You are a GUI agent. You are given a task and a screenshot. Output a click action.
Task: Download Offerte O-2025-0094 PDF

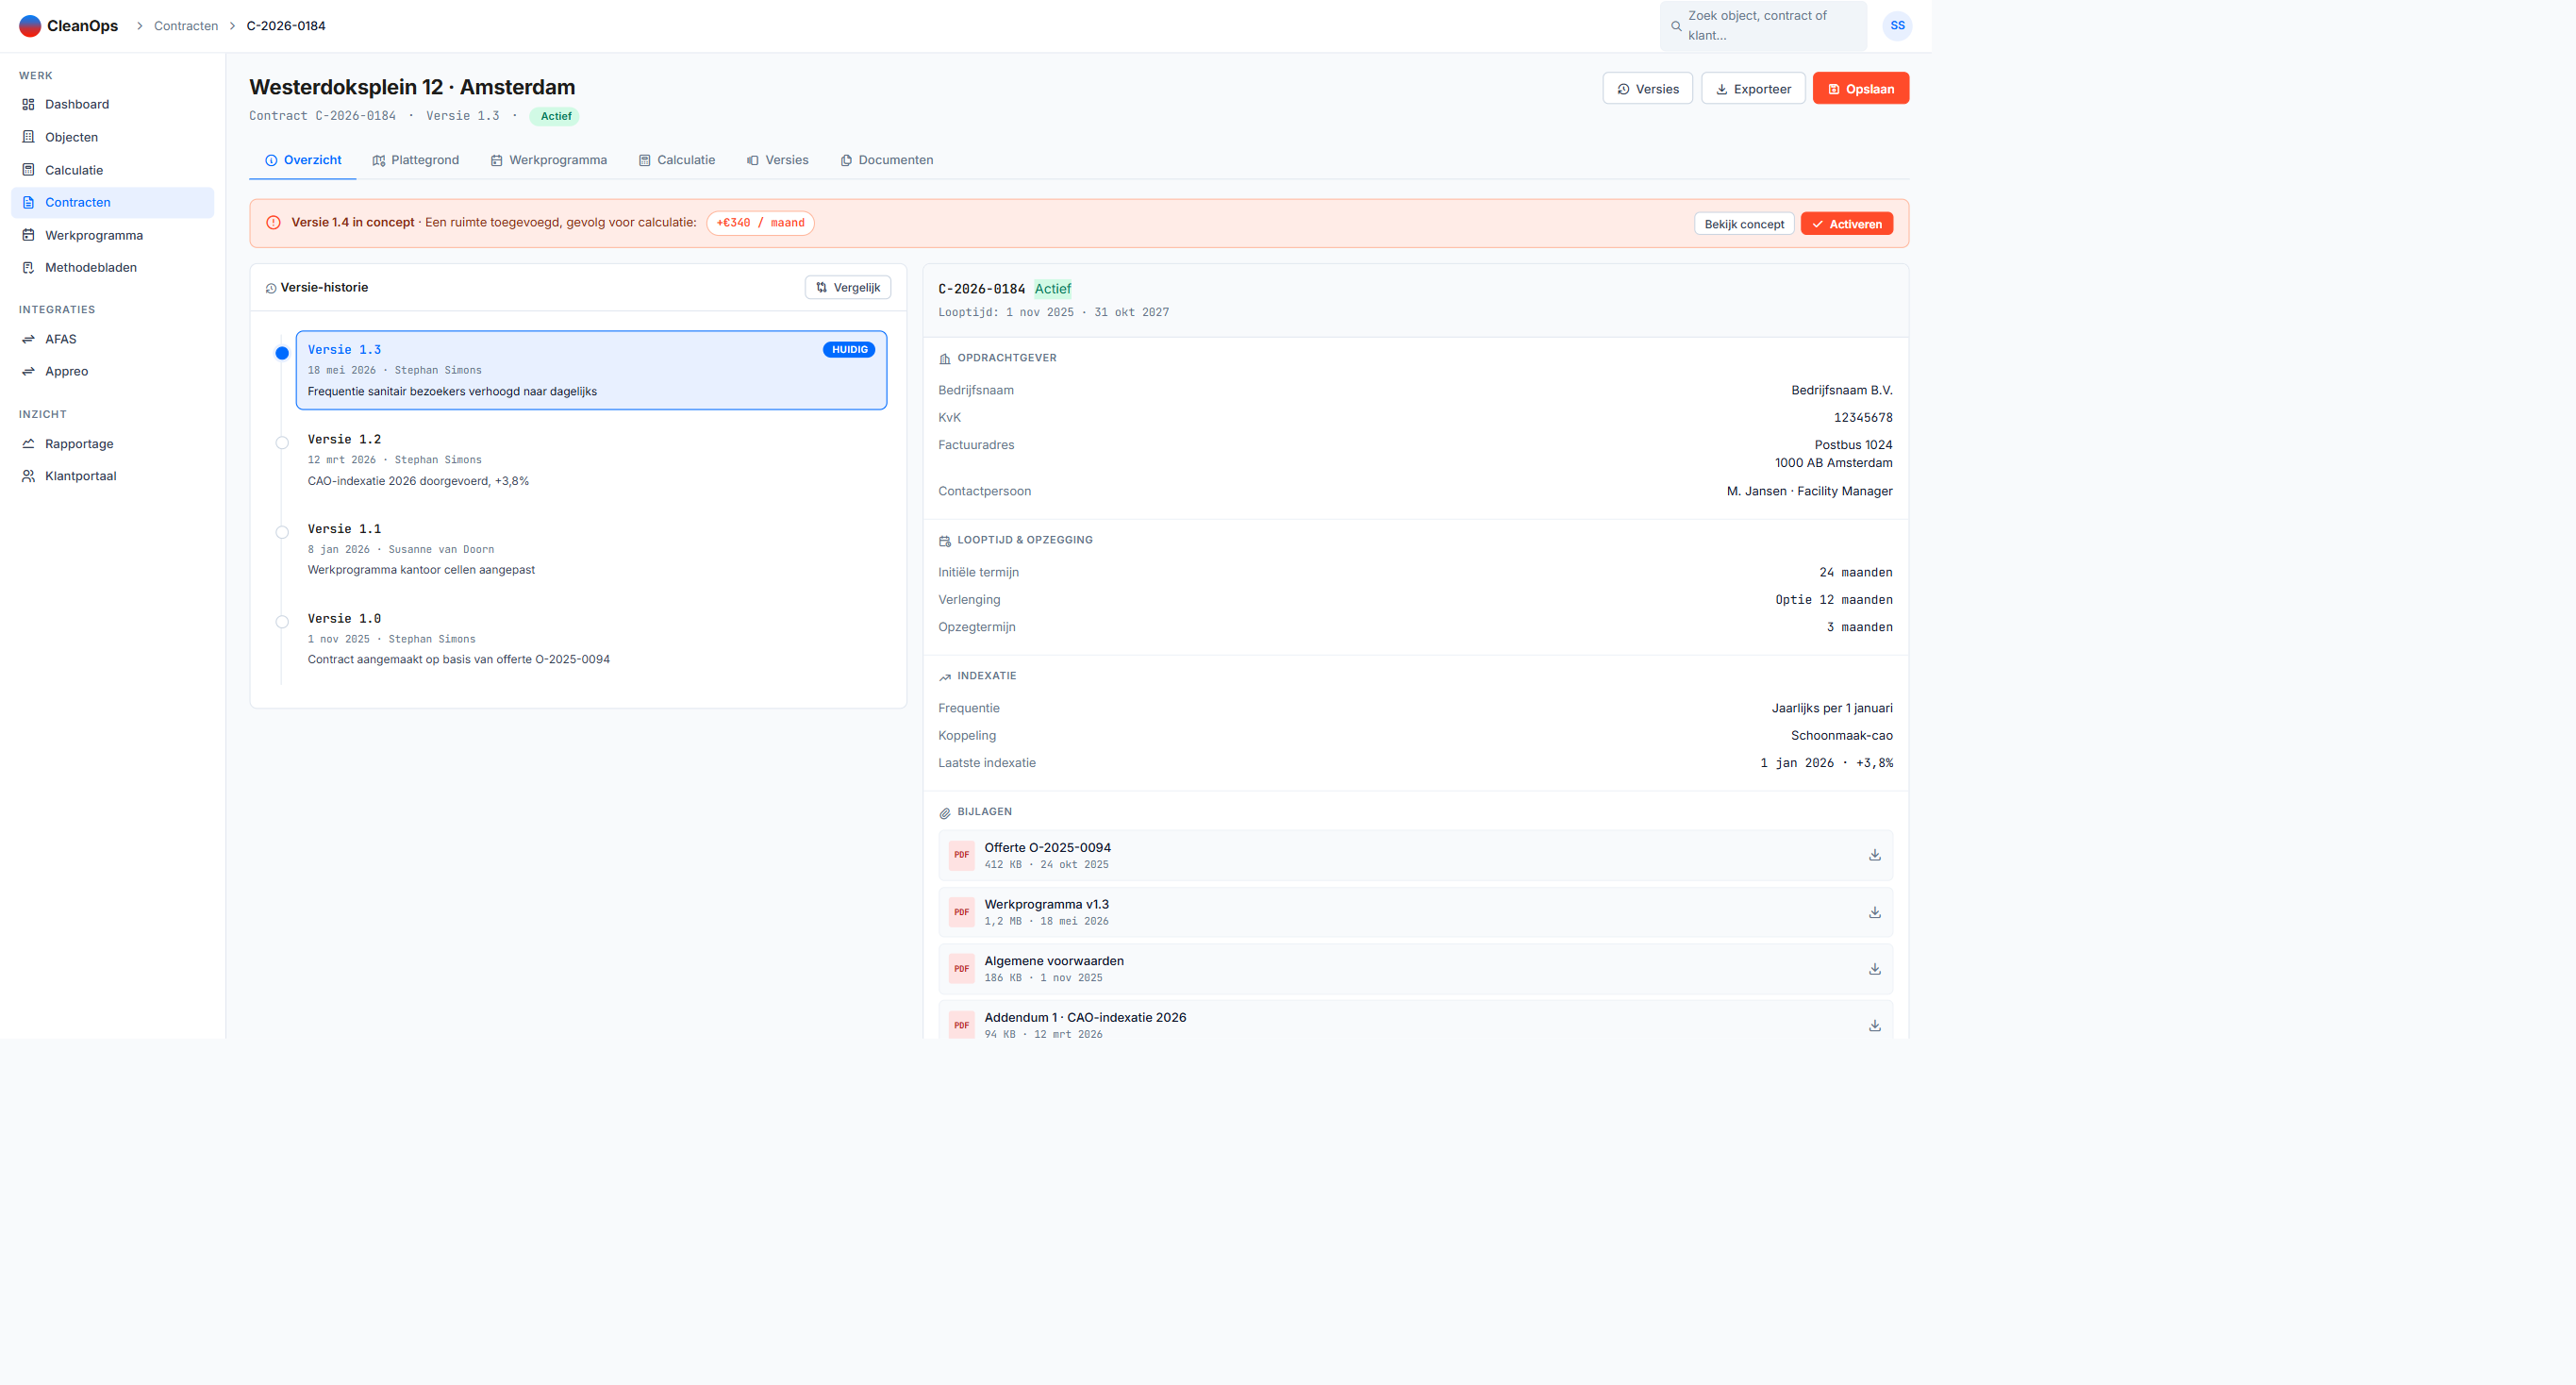pos(1875,855)
